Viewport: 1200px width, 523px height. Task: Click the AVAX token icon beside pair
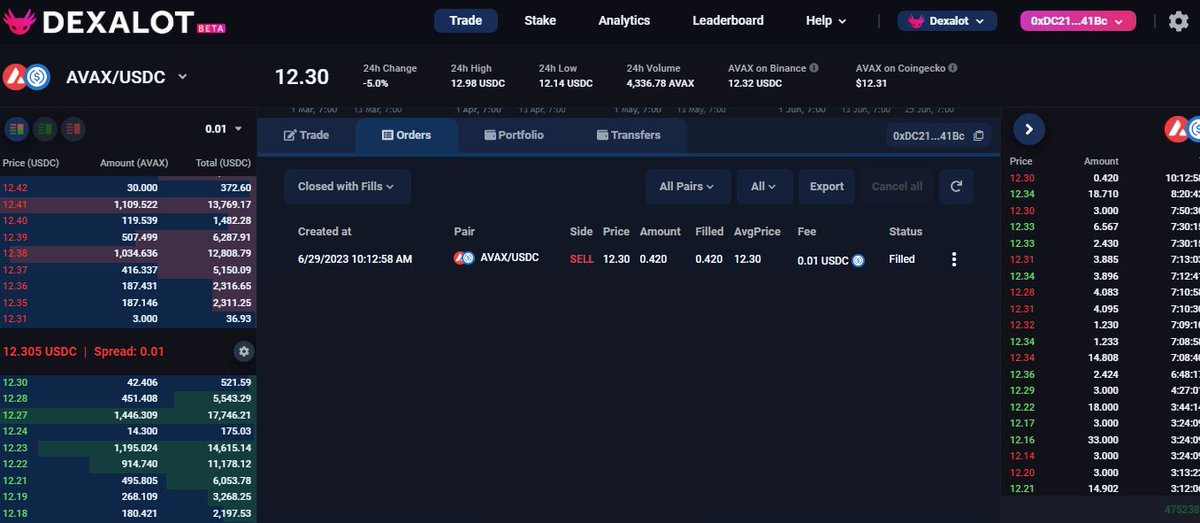(14, 77)
